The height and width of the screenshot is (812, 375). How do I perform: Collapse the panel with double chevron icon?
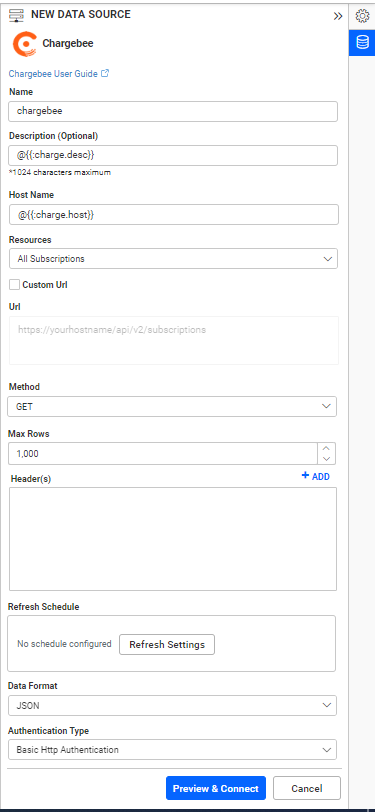338,16
